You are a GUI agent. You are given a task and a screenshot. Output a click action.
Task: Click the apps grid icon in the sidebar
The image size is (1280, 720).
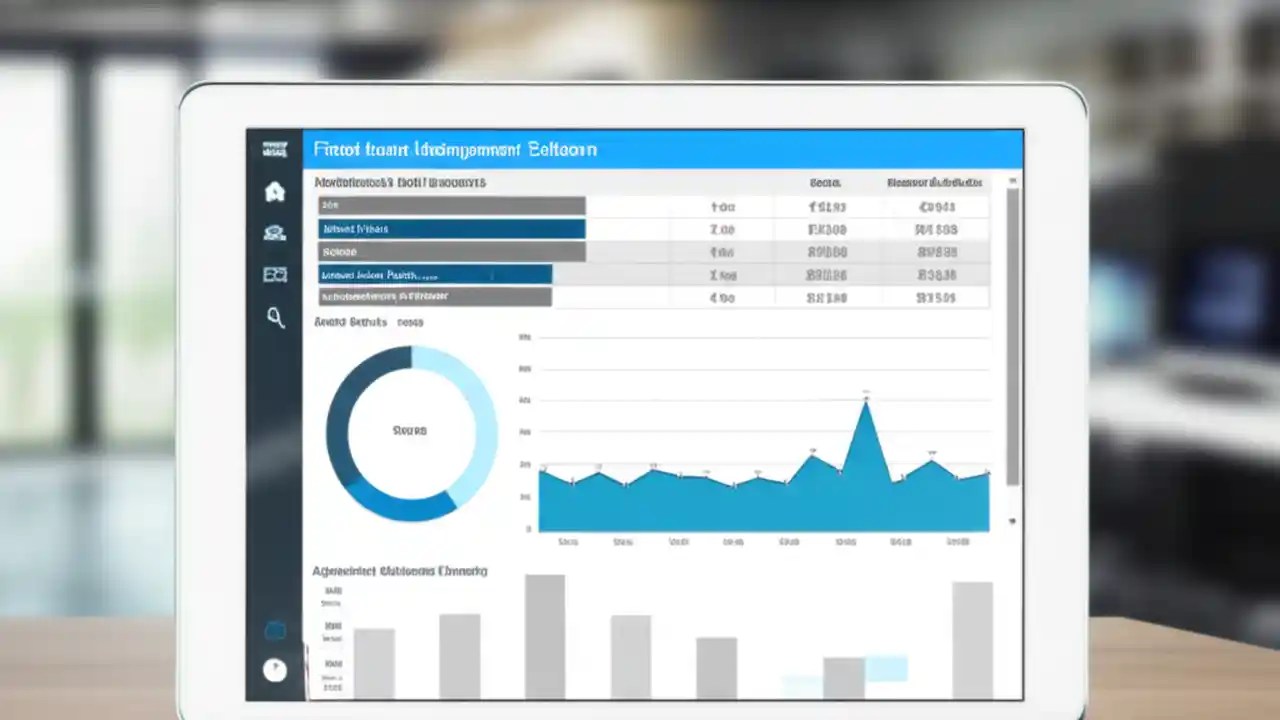click(275, 274)
